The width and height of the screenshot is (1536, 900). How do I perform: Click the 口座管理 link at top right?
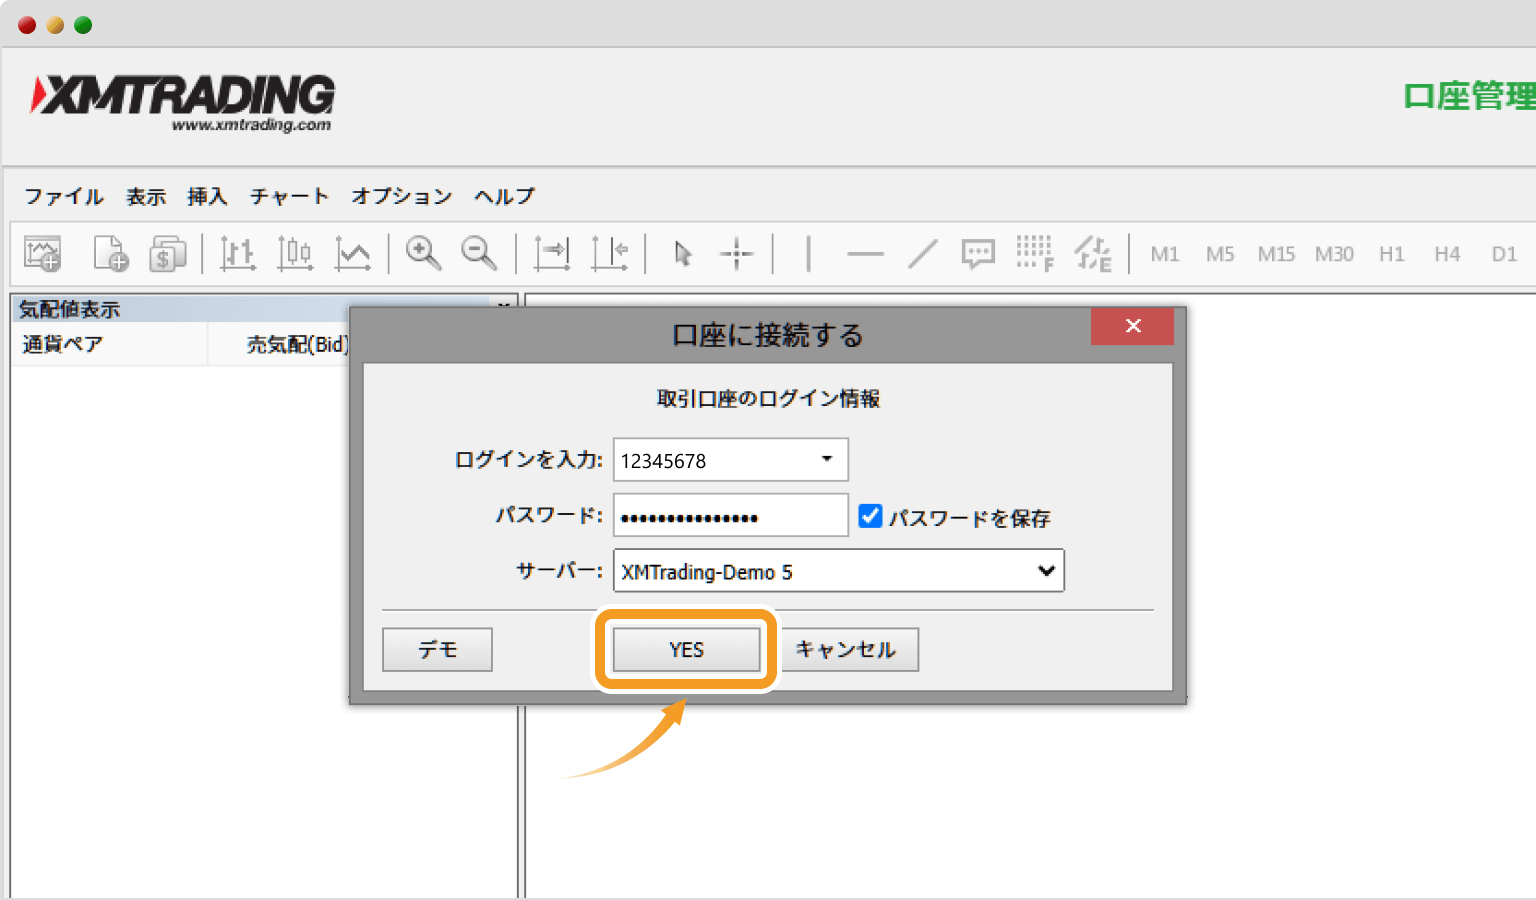click(x=1470, y=96)
